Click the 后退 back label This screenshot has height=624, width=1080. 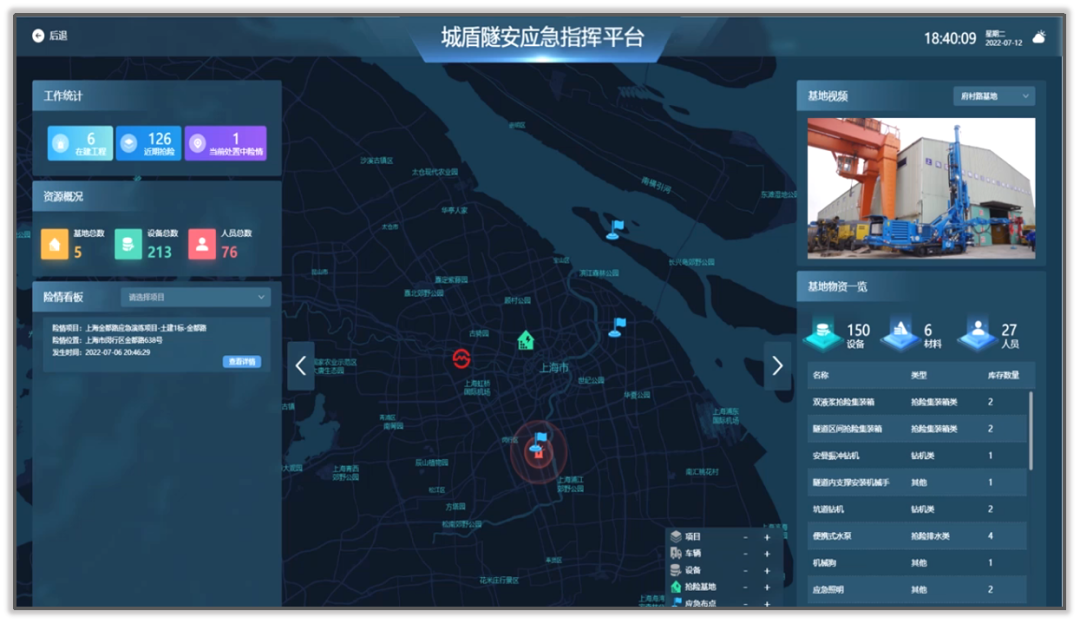click(x=58, y=36)
